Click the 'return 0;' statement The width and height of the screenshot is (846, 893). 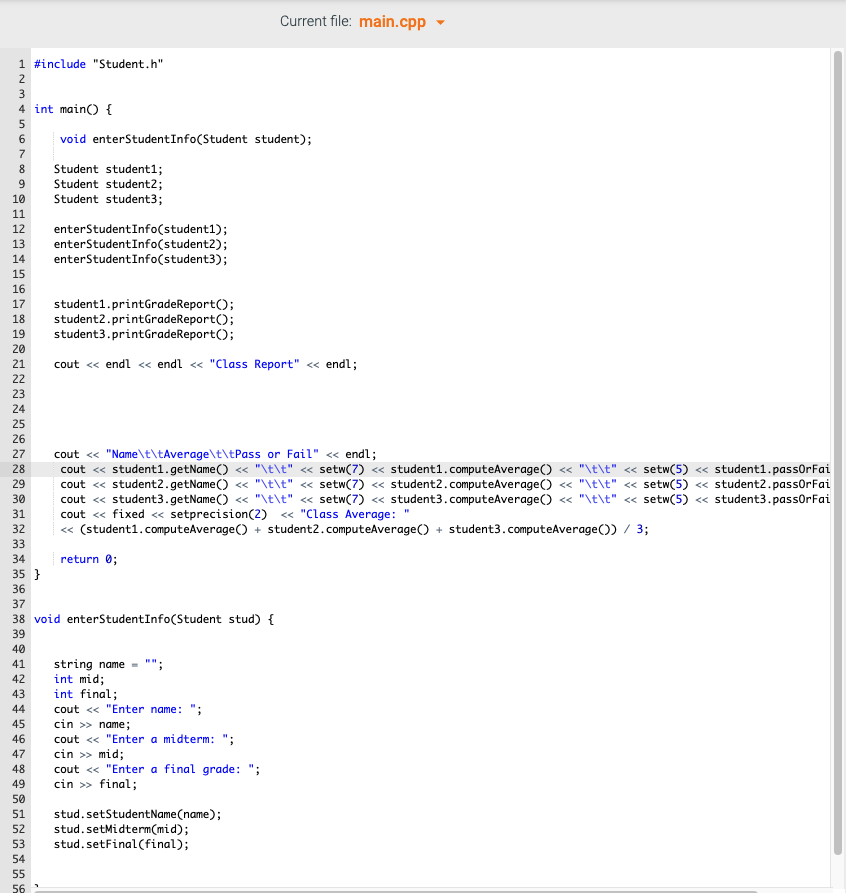89,559
